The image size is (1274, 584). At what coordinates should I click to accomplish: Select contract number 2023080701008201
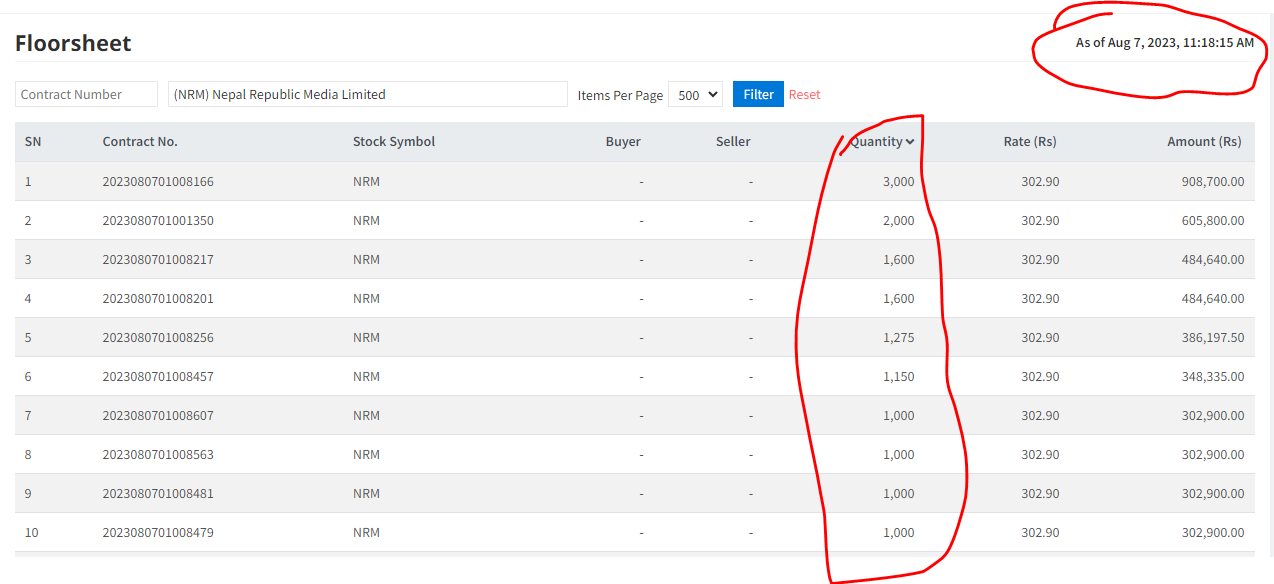coord(158,298)
